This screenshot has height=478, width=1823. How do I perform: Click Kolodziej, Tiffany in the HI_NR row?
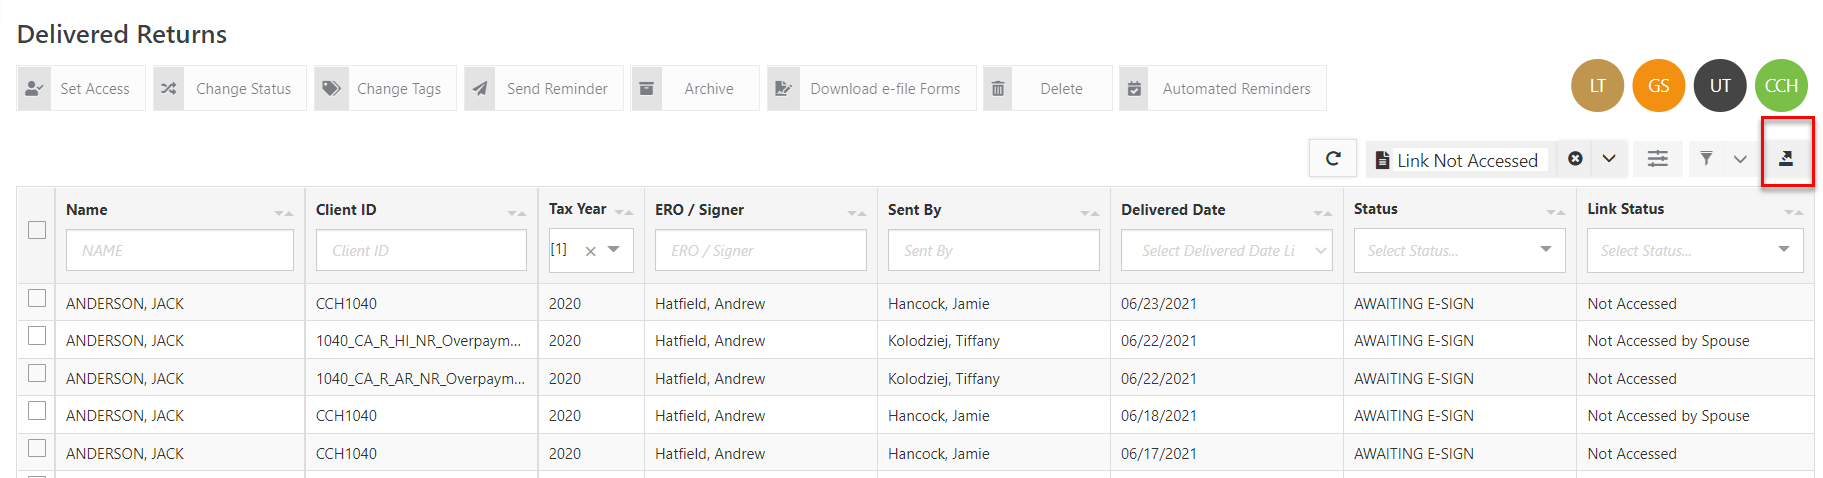[944, 341]
